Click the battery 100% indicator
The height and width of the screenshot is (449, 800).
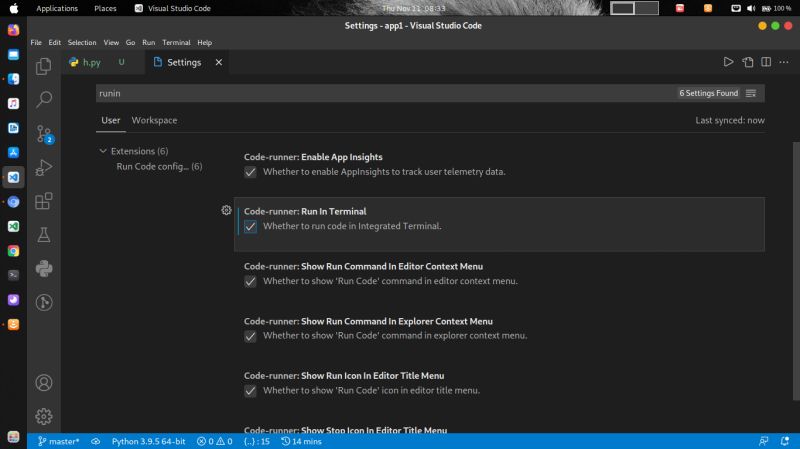(x=776, y=8)
